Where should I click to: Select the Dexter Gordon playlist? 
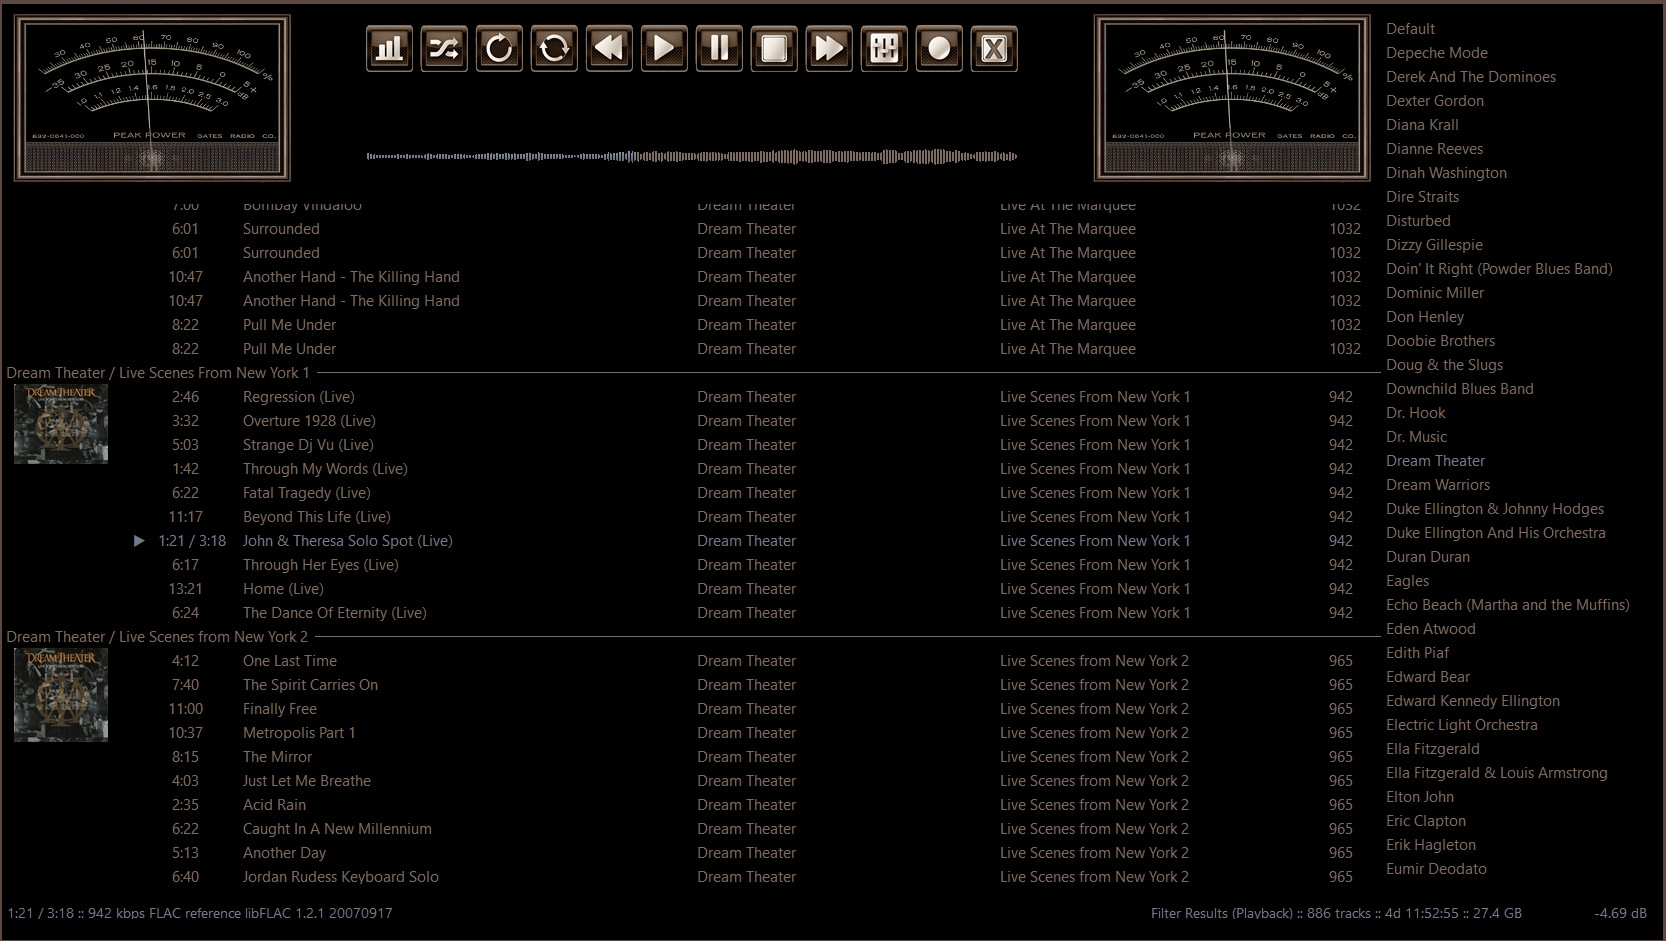click(x=1435, y=101)
